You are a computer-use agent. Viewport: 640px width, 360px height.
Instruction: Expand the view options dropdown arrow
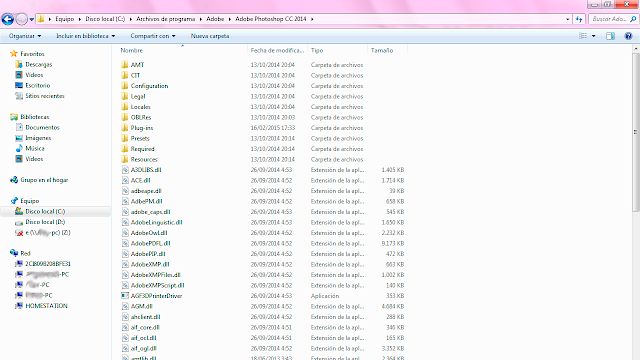(x=593, y=36)
